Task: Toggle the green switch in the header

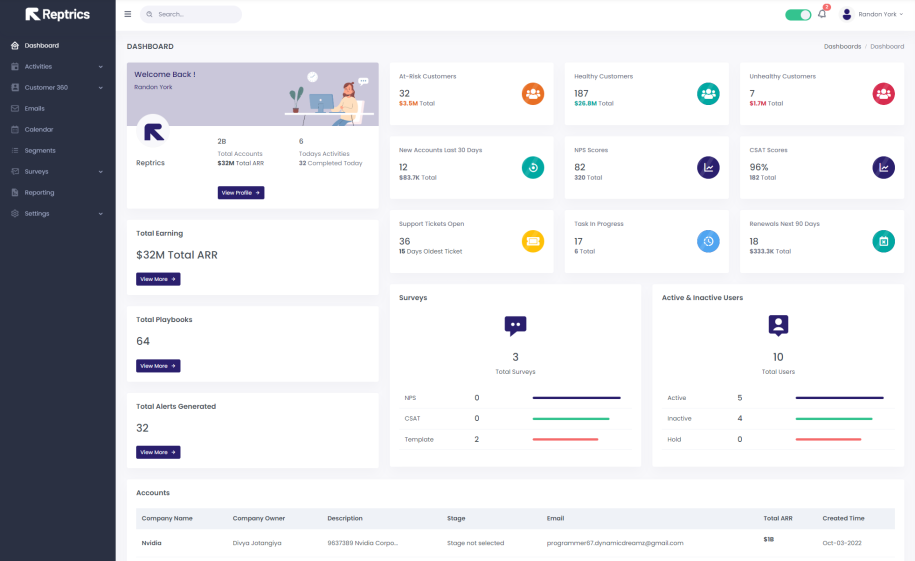Action: point(798,15)
